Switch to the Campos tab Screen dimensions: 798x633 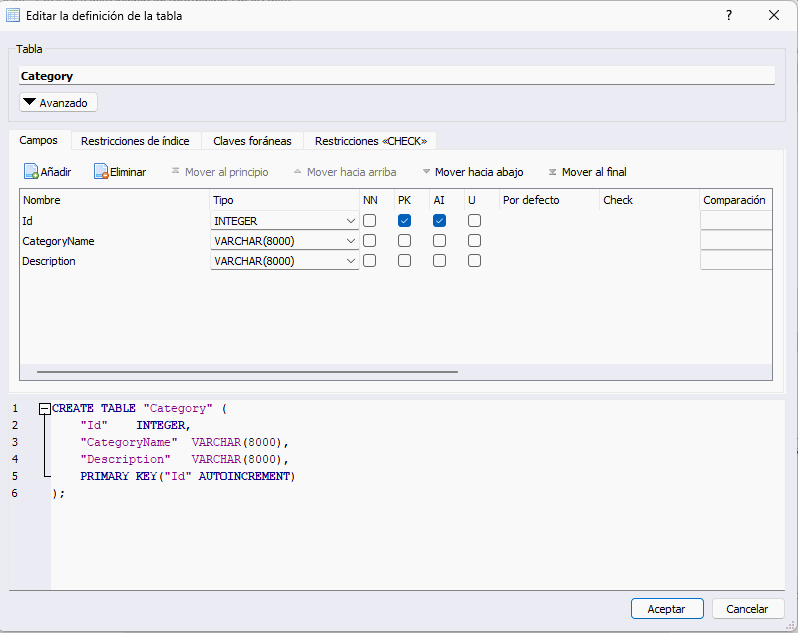click(39, 140)
